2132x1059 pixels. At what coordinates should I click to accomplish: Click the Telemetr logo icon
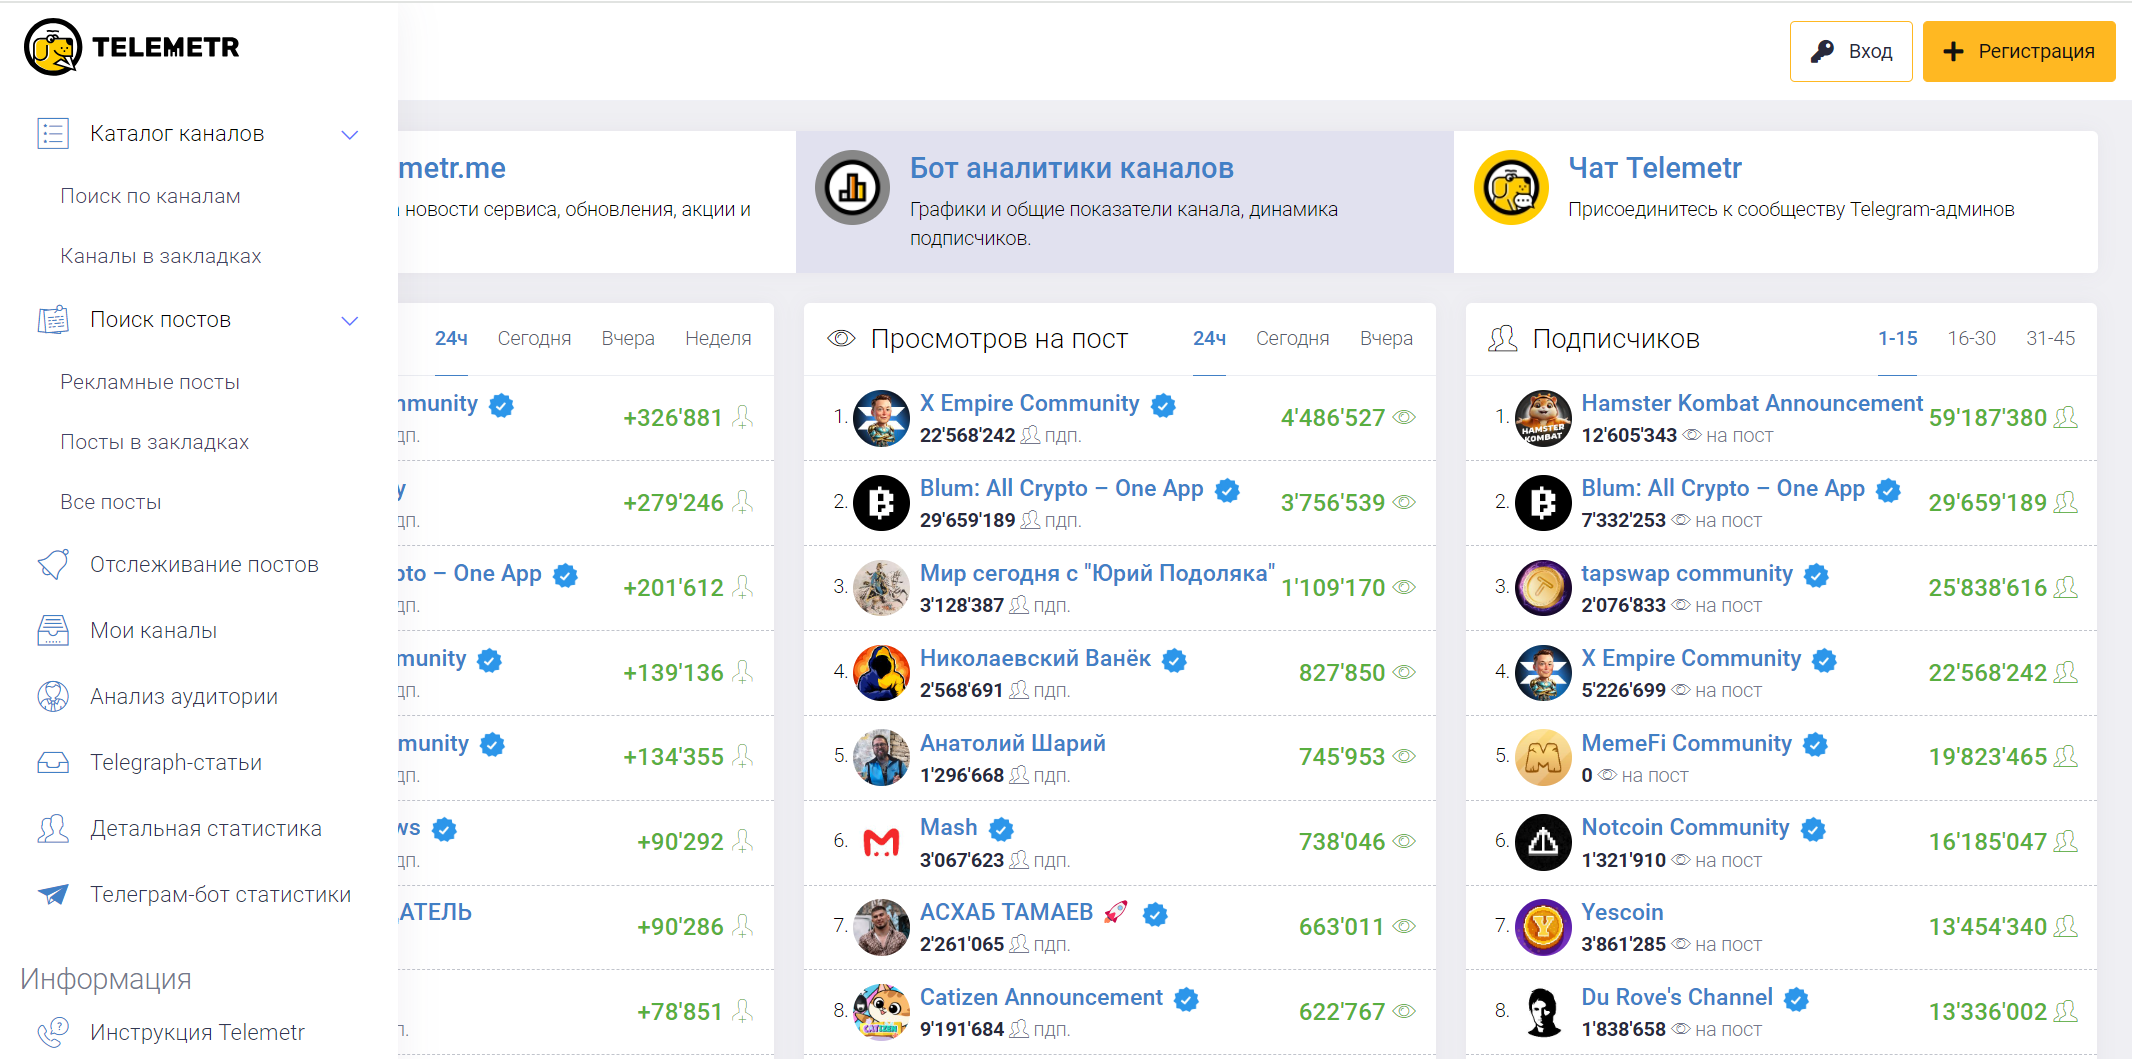point(52,47)
